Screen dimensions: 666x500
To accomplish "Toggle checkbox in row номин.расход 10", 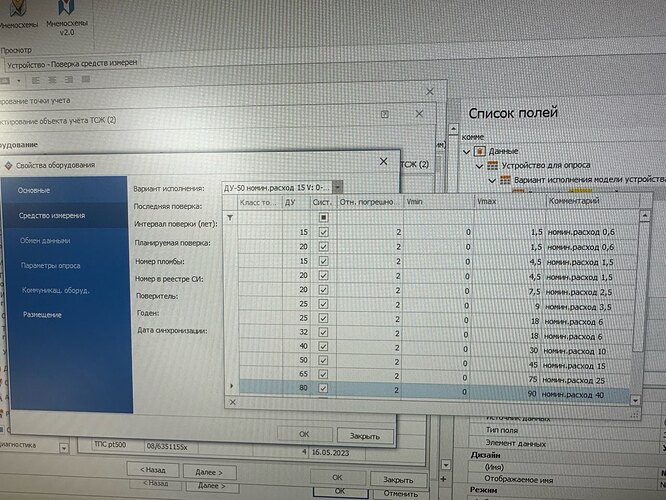I will pyautogui.click(x=323, y=347).
